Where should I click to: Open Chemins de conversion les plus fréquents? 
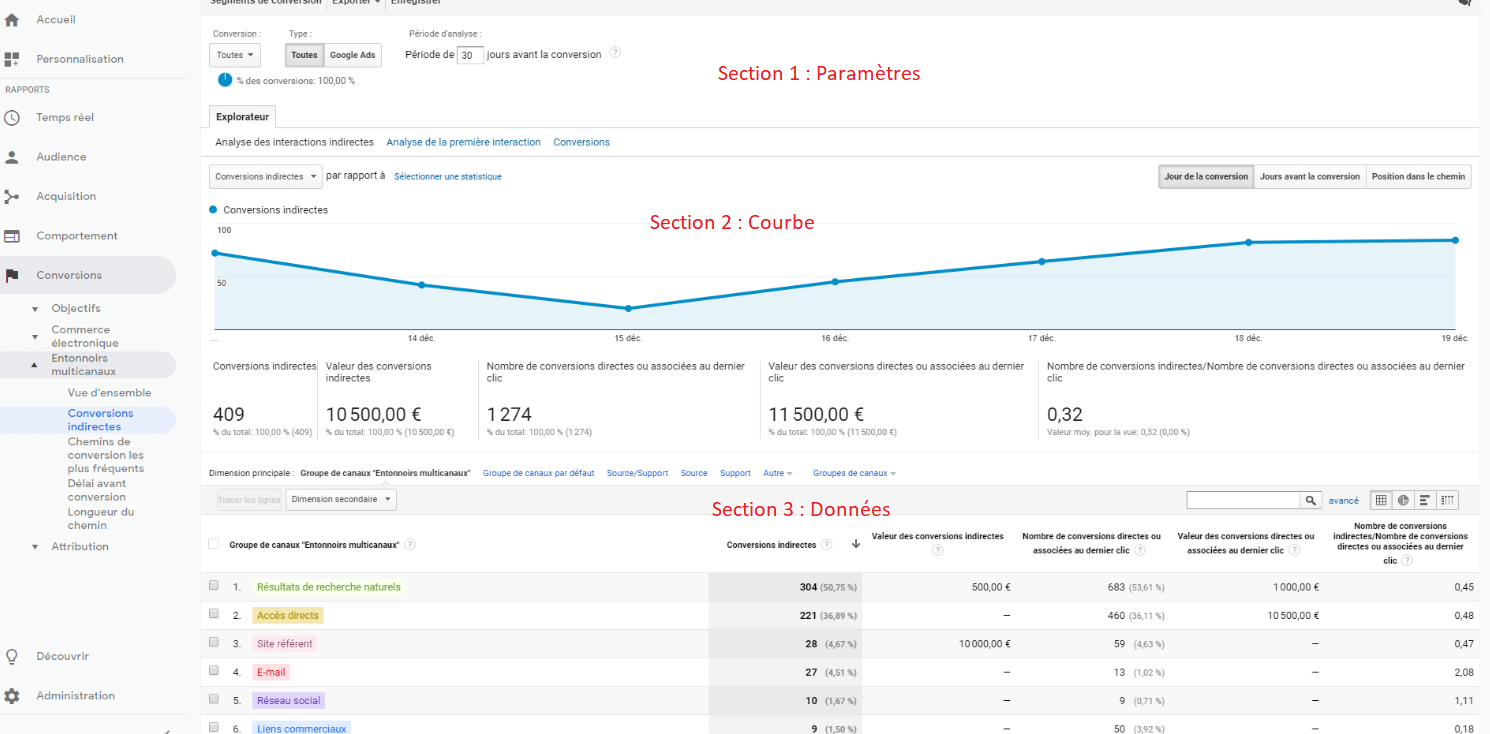coord(105,455)
